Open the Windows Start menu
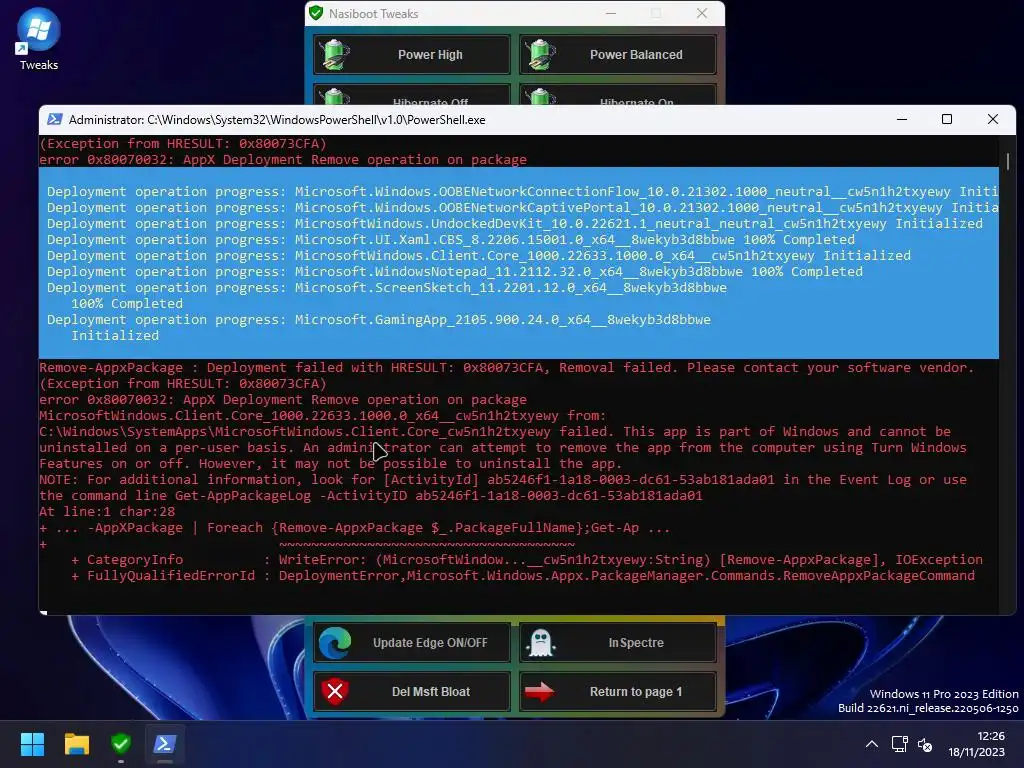Viewport: 1024px width, 768px height. point(32,744)
